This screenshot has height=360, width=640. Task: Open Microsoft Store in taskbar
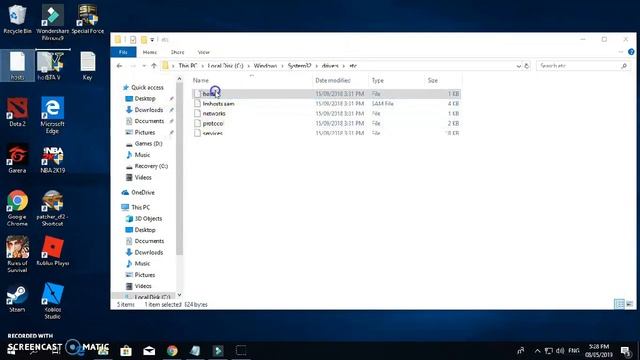pos(126,351)
